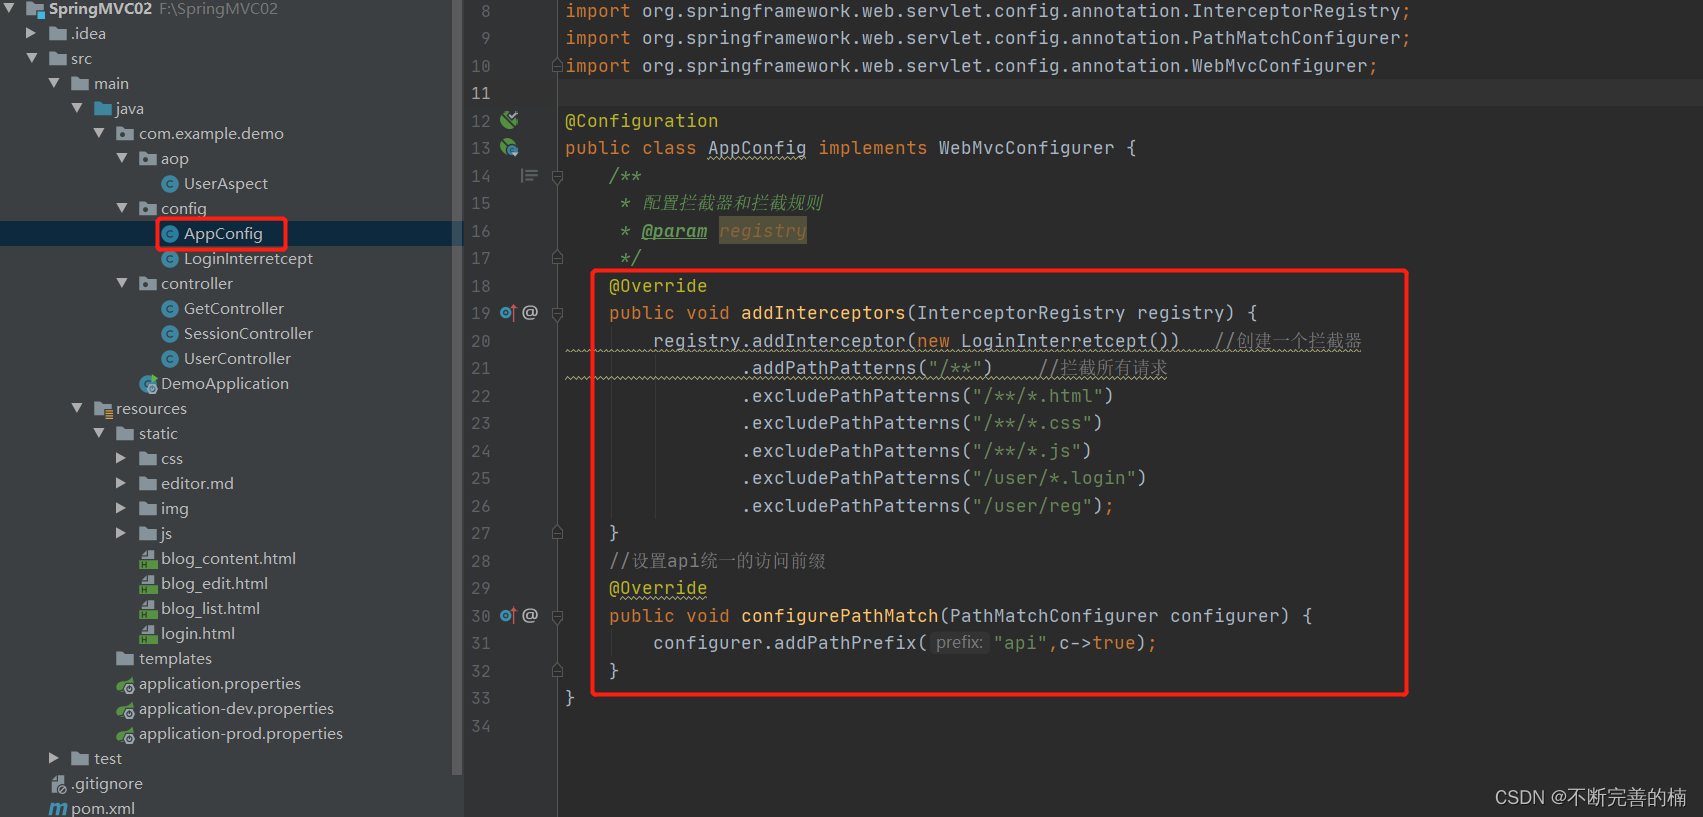This screenshot has height=817, width=1703.
Task: Collapse the config package arrow
Action: coord(122,208)
